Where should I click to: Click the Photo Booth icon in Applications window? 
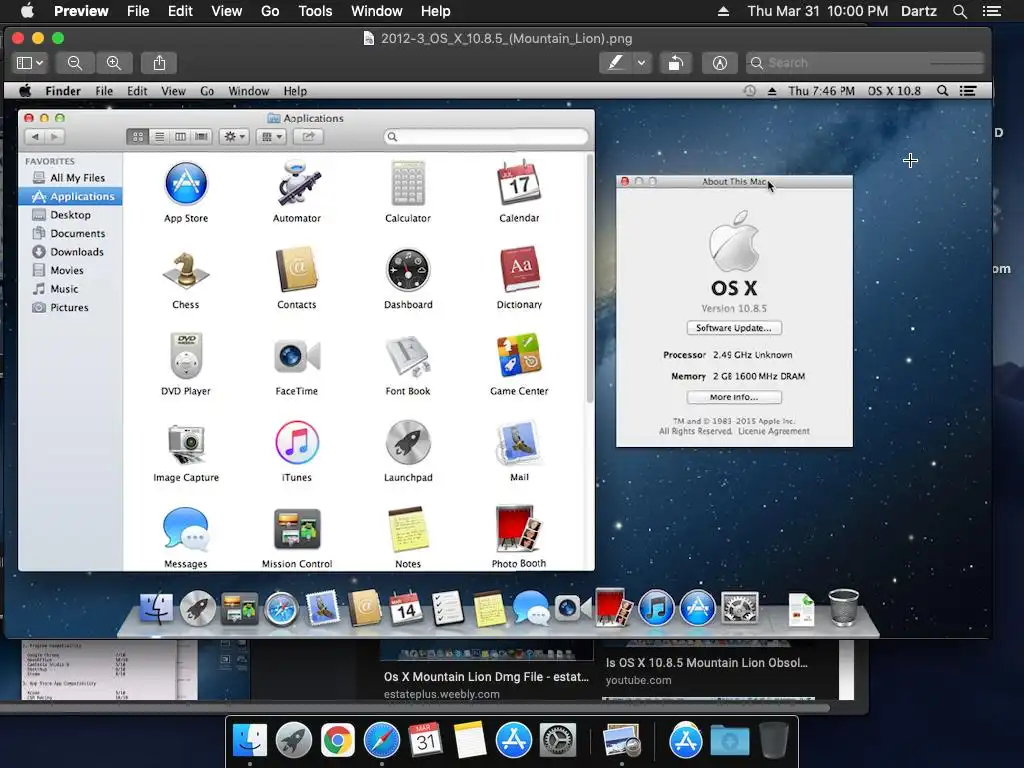tap(519, 529)
